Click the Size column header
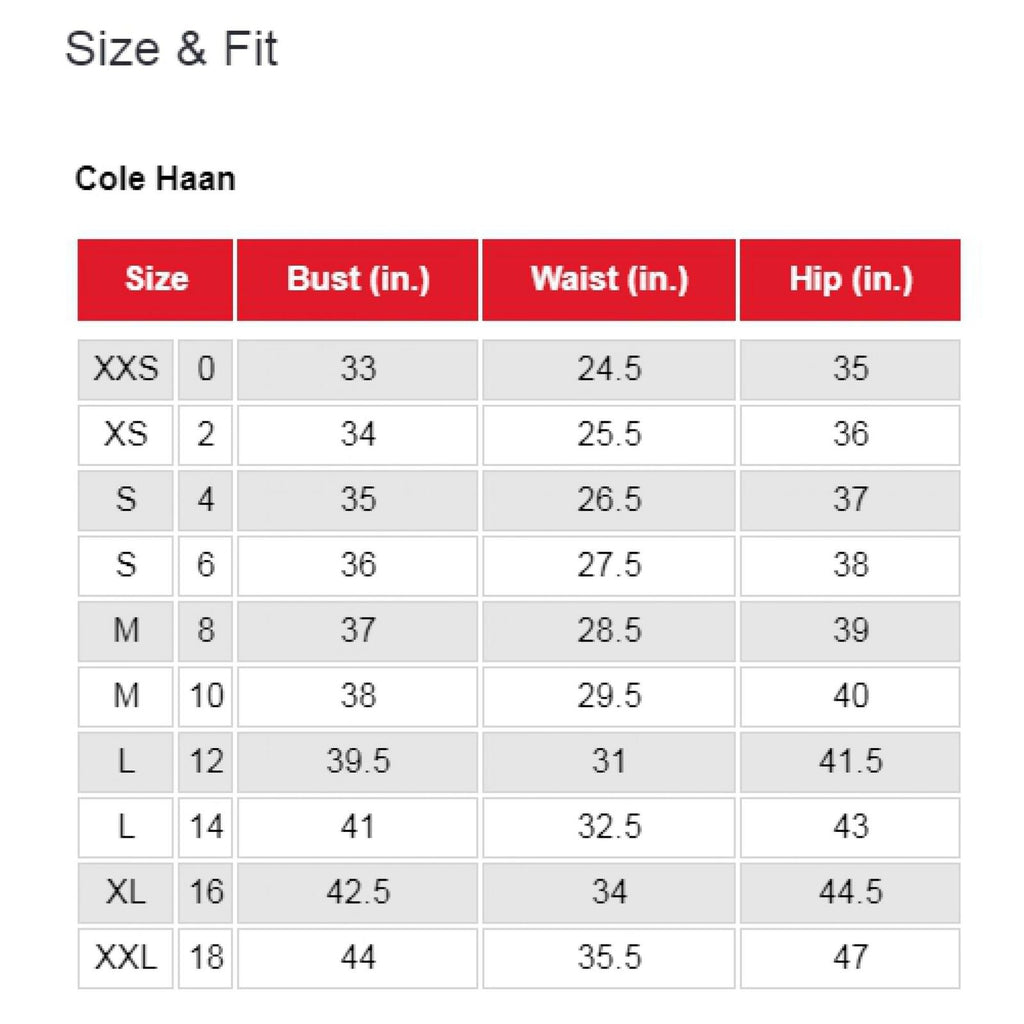This screenshot has height=1024, width=1024. point(156,279)
